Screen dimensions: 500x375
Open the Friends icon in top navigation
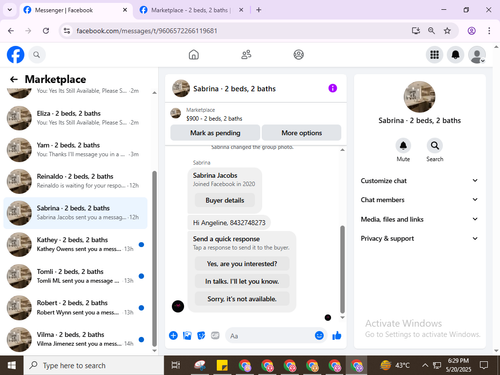click(246, 54)
